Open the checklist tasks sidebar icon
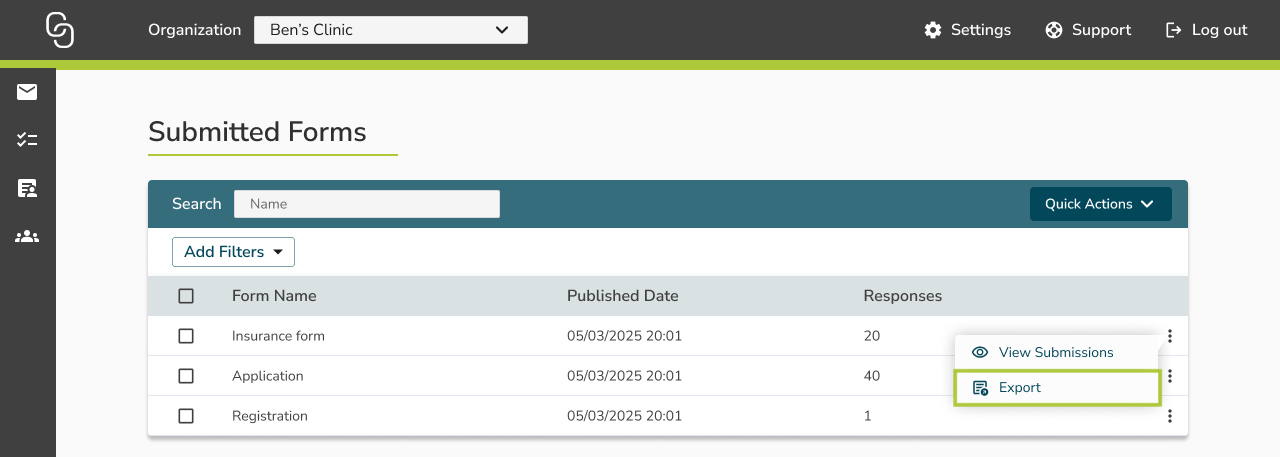The image size is (1280, 457). pos(27,140)
